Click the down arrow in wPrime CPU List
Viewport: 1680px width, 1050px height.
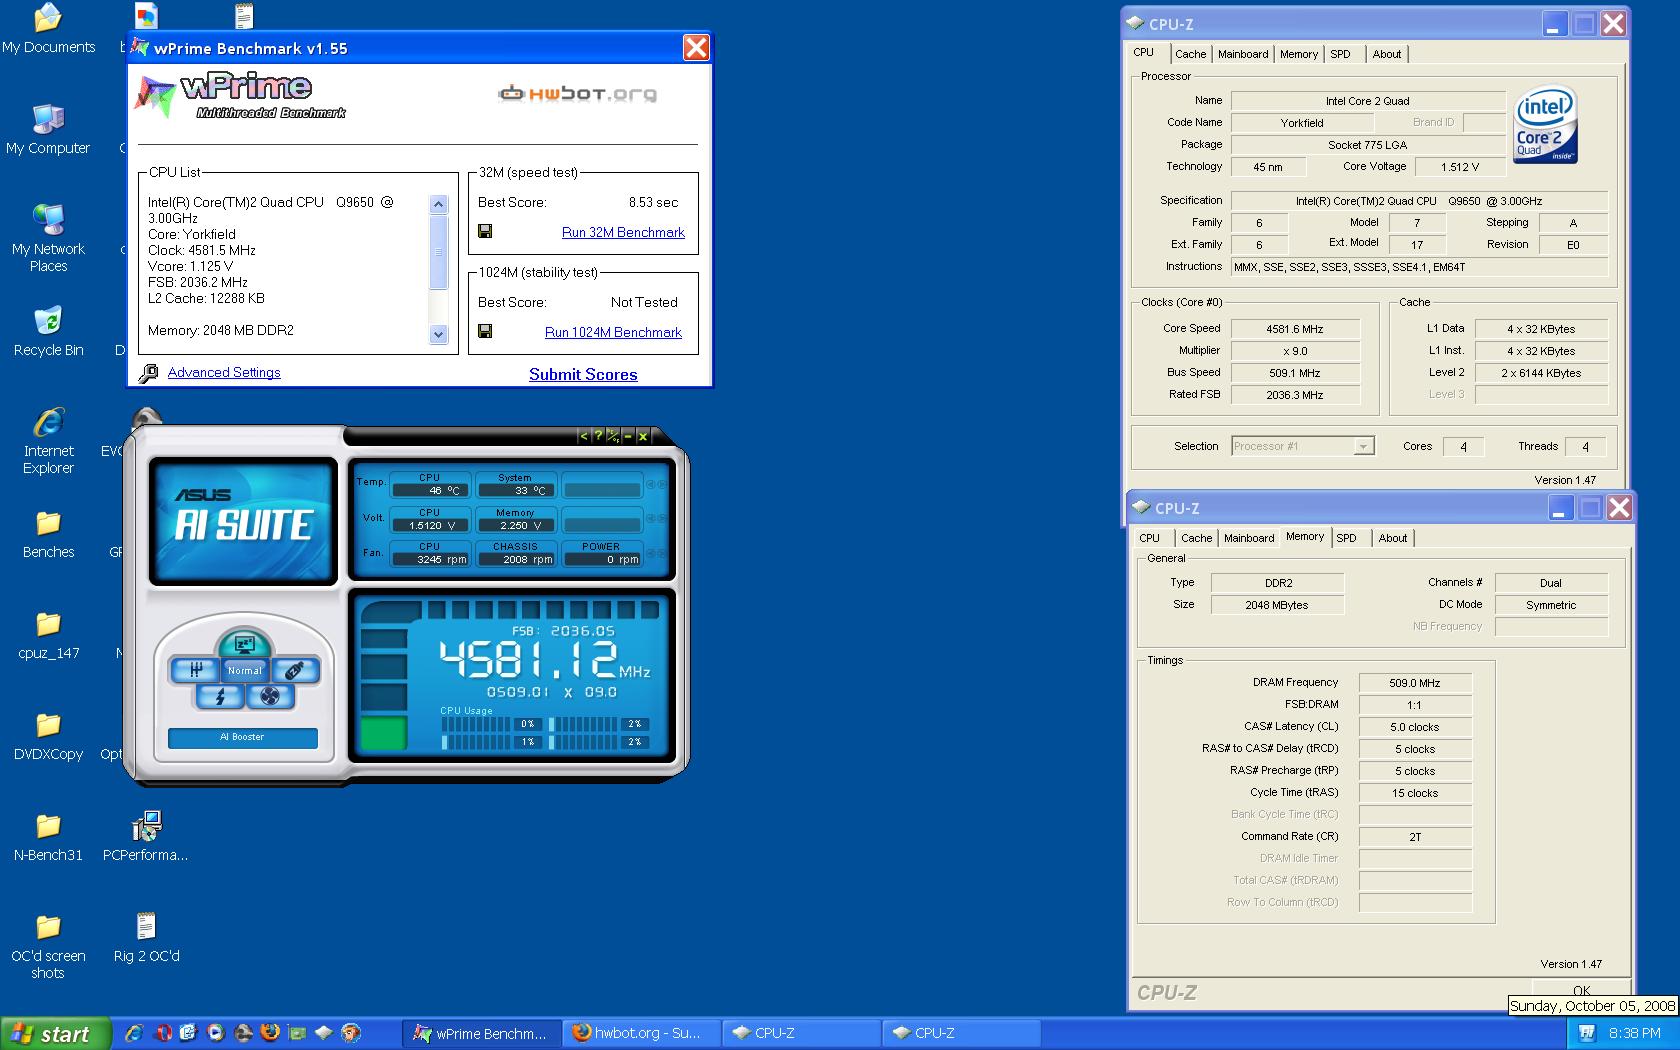[438, 335]
